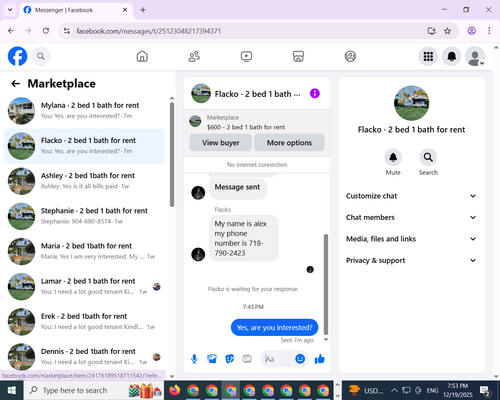Open Chrome's three-dot menu
This screenshot has height=400, width=500.
tap(489, 31)
